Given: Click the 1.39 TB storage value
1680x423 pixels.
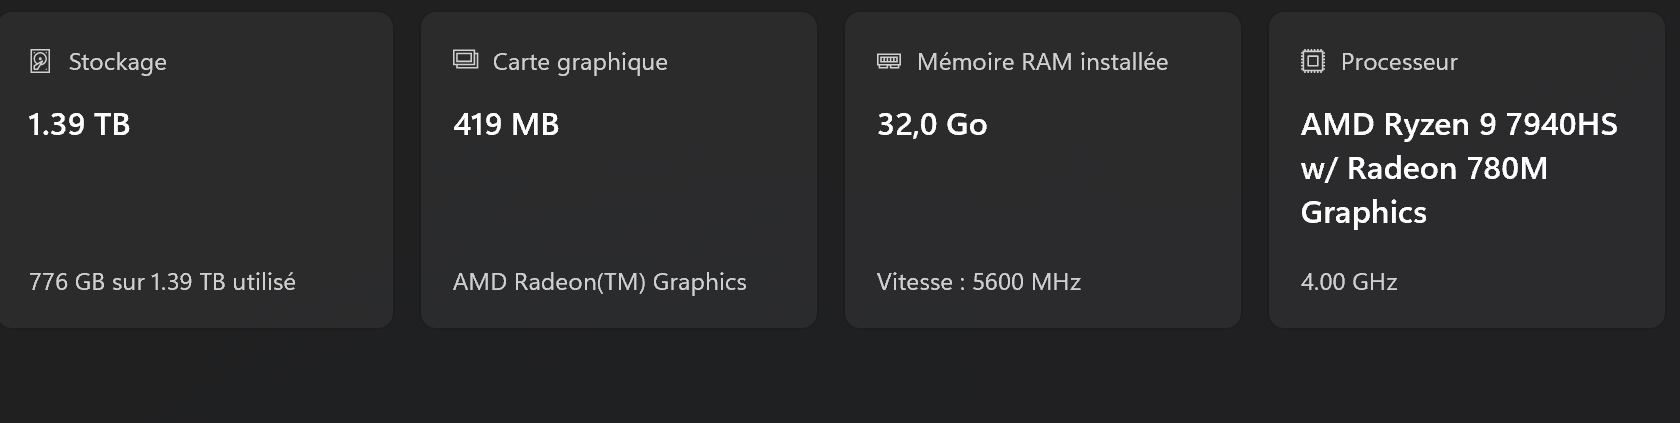Looking at the screenshot, I should (x=79, y=124).
